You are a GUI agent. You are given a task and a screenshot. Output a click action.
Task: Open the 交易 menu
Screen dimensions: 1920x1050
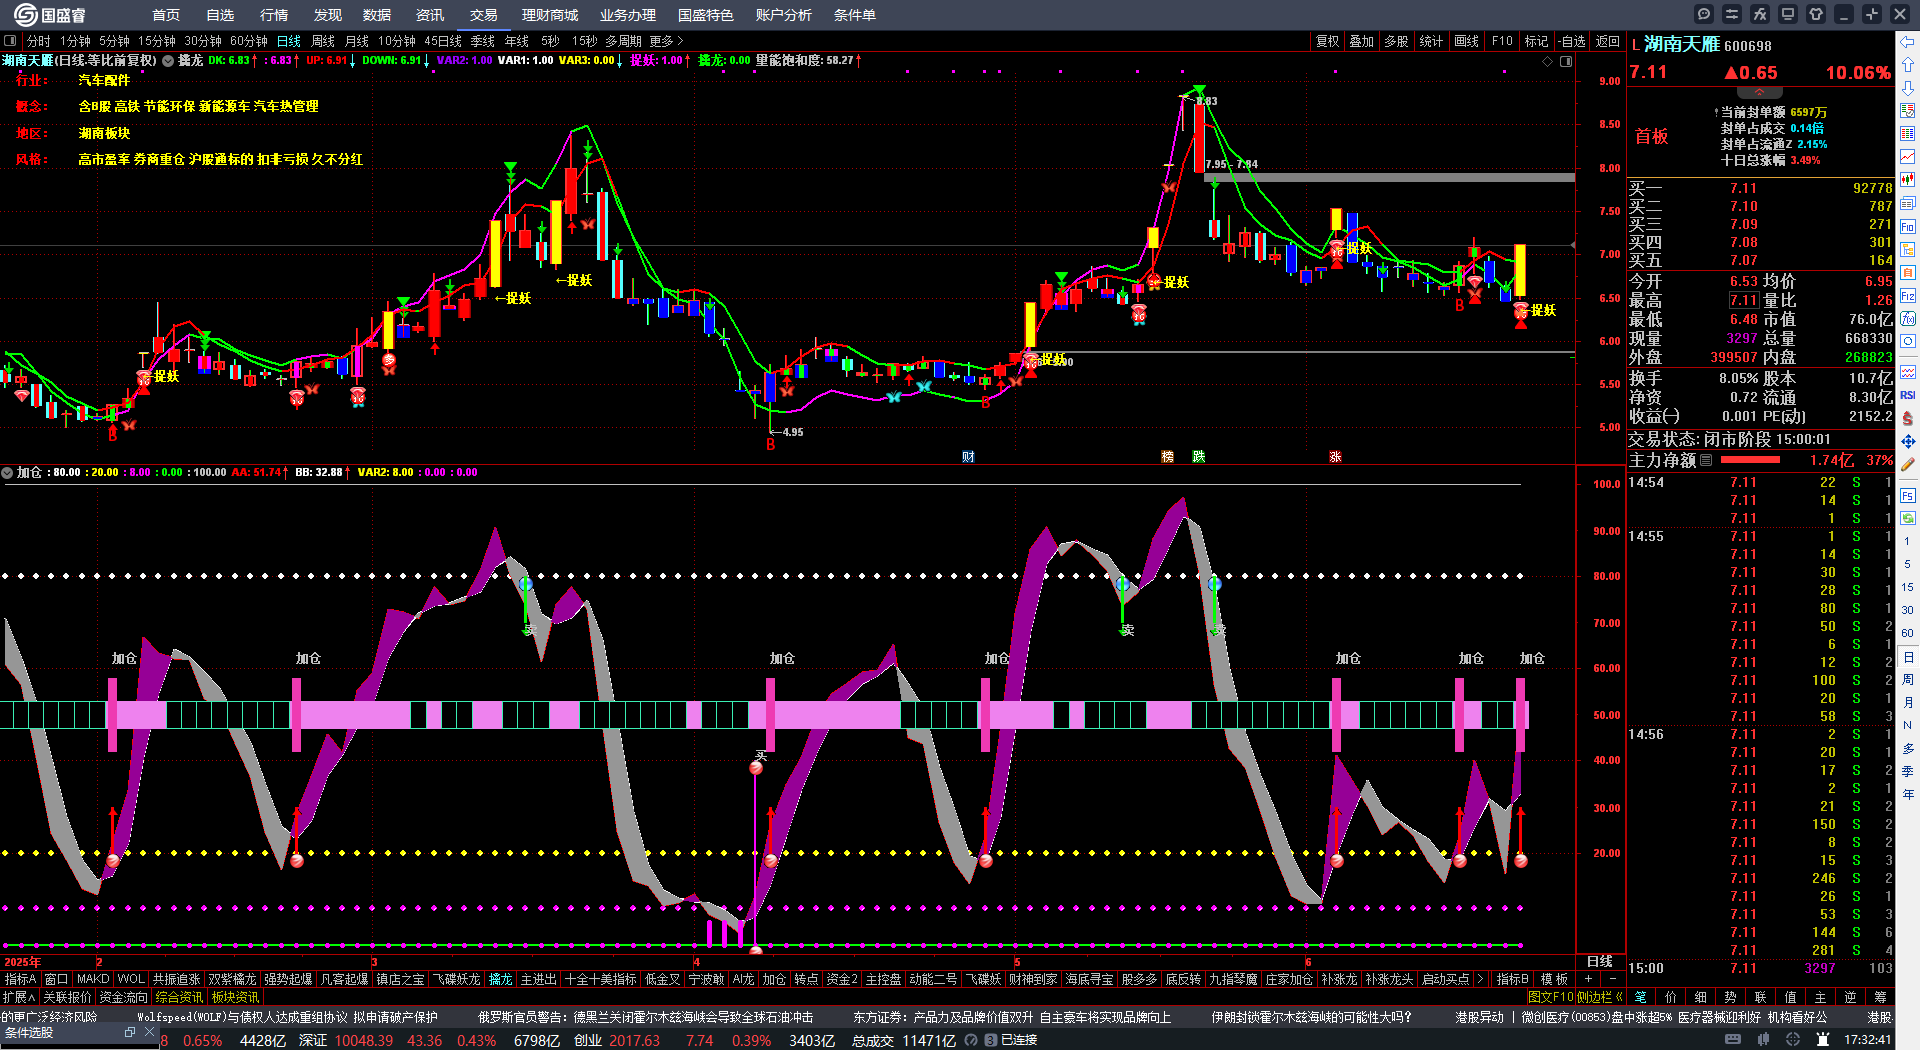(484, 15)
